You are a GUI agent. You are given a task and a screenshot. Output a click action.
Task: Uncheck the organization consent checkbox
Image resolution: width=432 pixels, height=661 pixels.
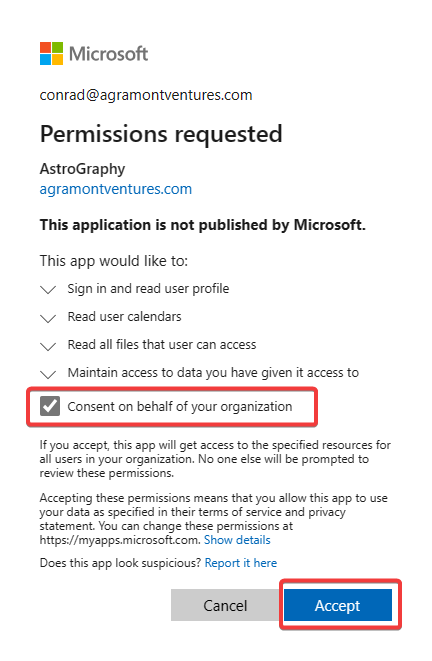pyautogui.click(x=50, y=406)
